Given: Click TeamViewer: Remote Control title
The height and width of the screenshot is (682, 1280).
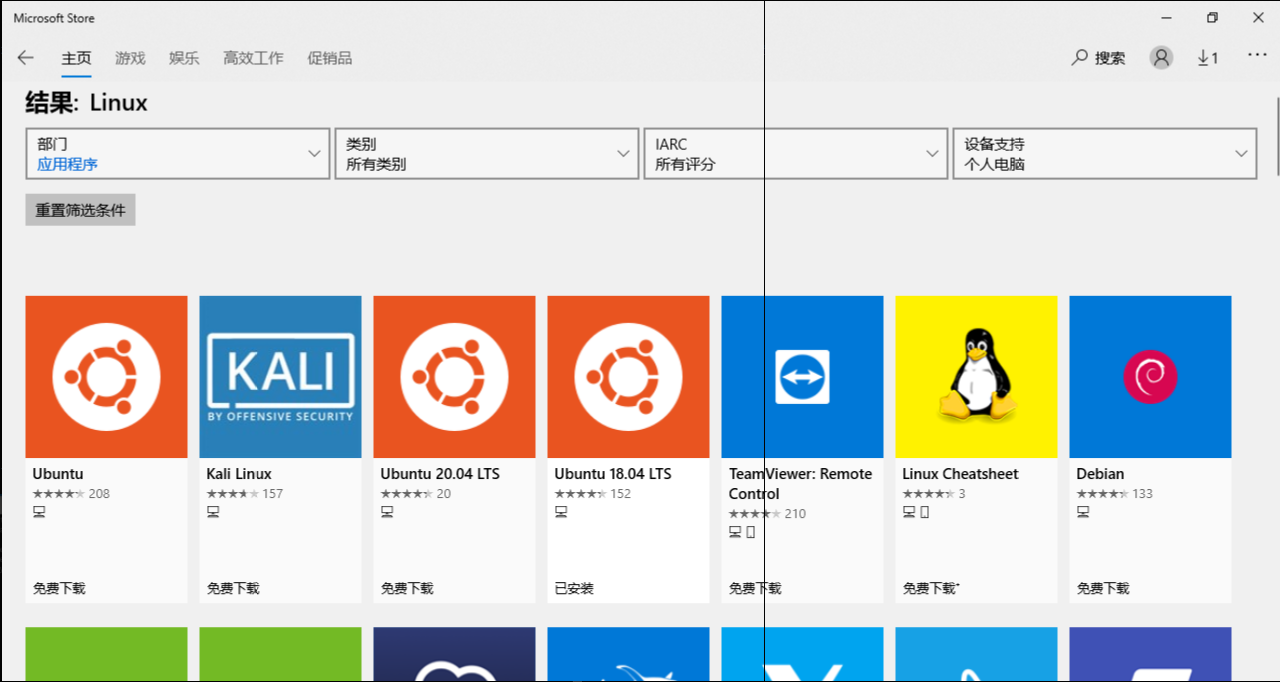Looking at the screenshot, I should tap(800, 484).
